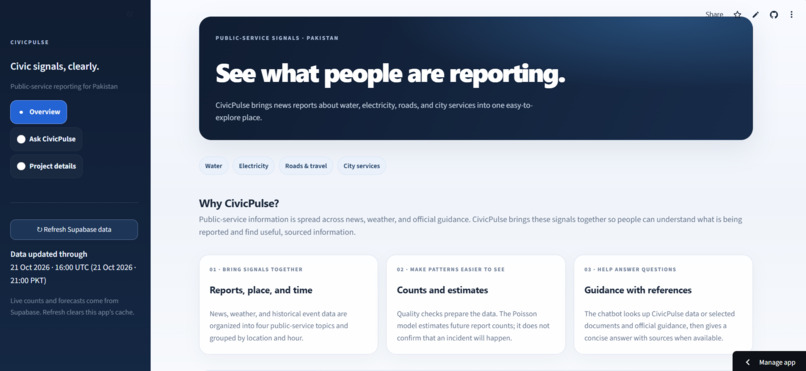Viewport: 806px width, 371px height.
Task: Select the Overview navigation option
Action: pos(39,112)
